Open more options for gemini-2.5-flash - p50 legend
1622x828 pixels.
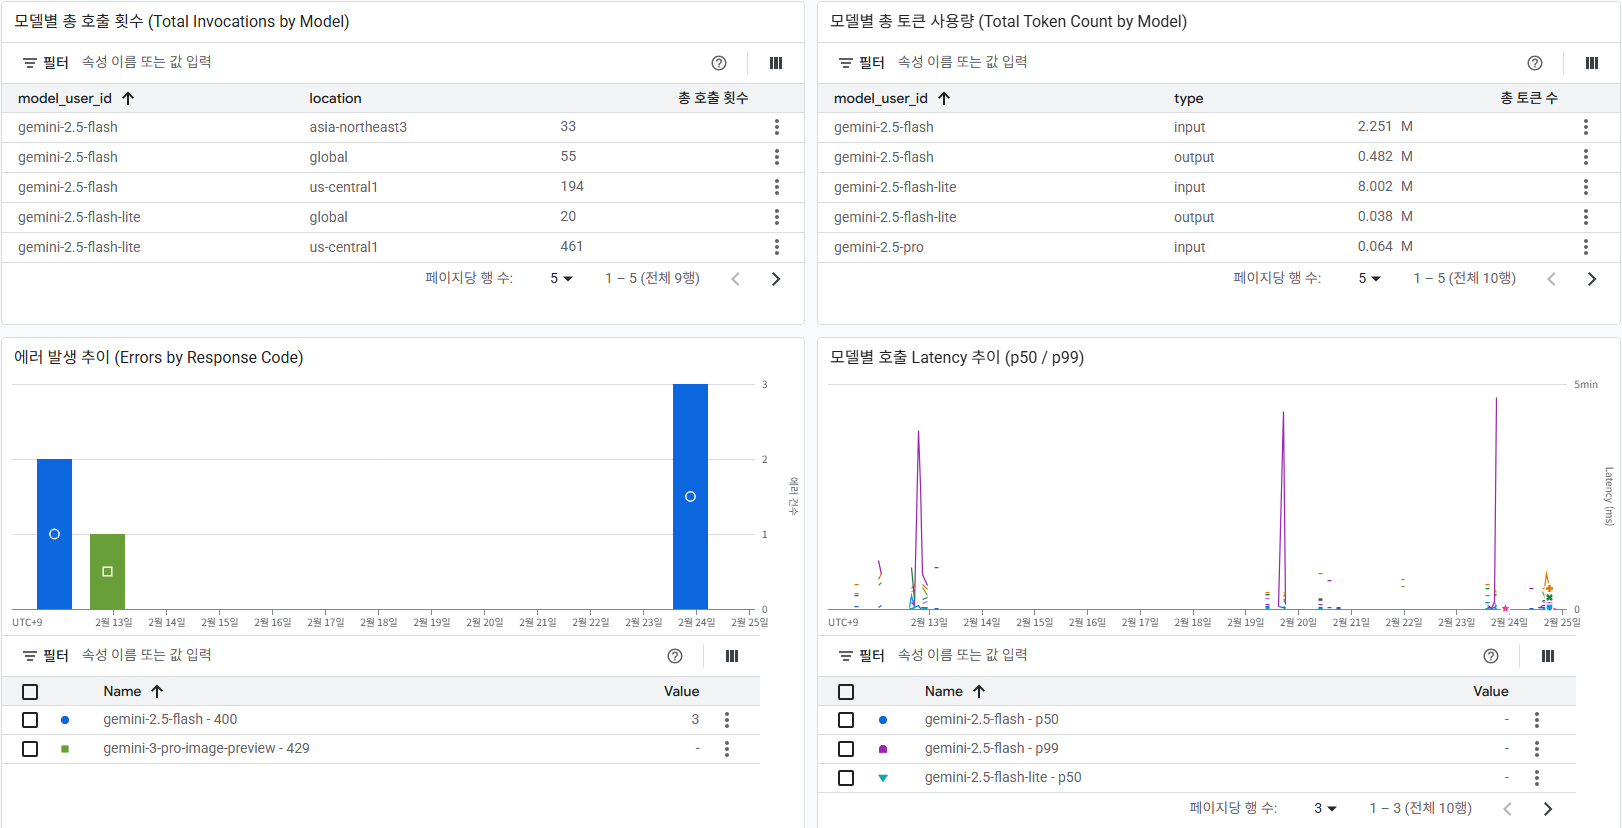tap(1537, 720)
